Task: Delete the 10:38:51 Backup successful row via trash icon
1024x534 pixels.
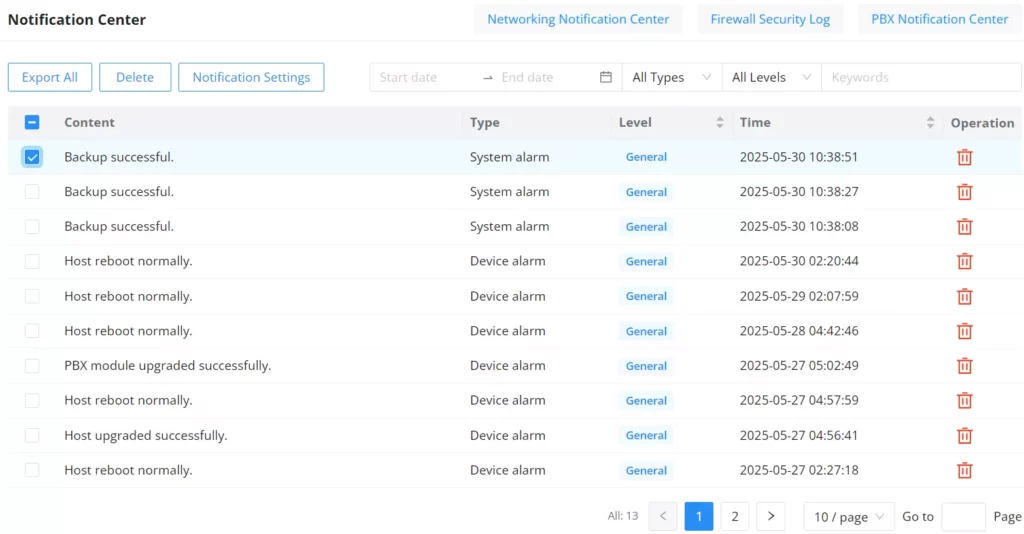Action: tap(965, 157)
